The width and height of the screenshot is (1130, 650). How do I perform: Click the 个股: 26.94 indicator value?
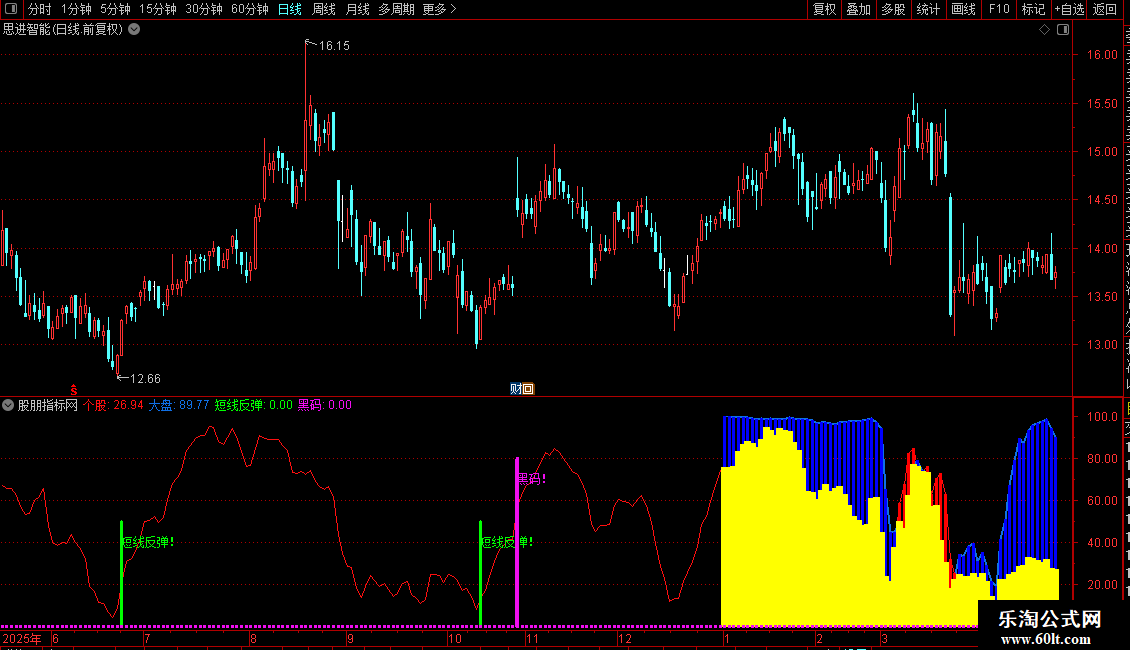(113, 405)
